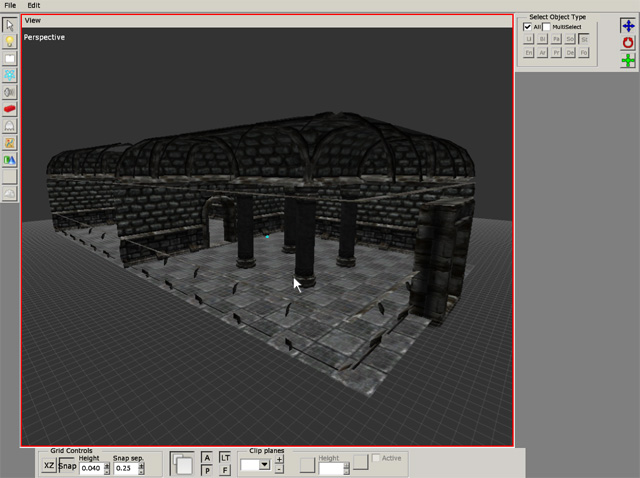Choose the light bulb tool
The image size is (640, 478).
[x=9, y=42]
